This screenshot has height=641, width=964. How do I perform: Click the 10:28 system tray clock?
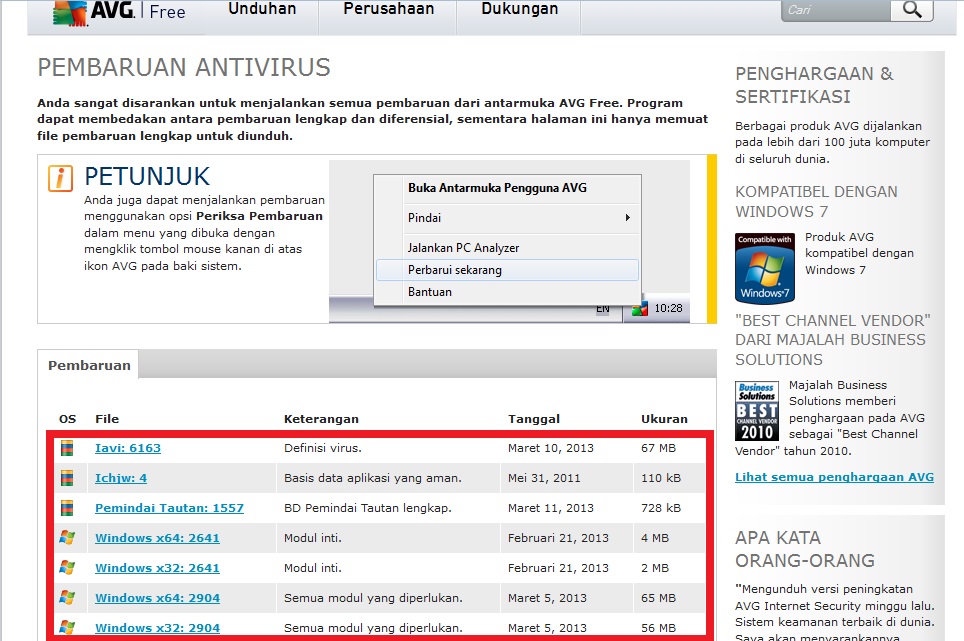pyautogui.click(x=668, y=309)
